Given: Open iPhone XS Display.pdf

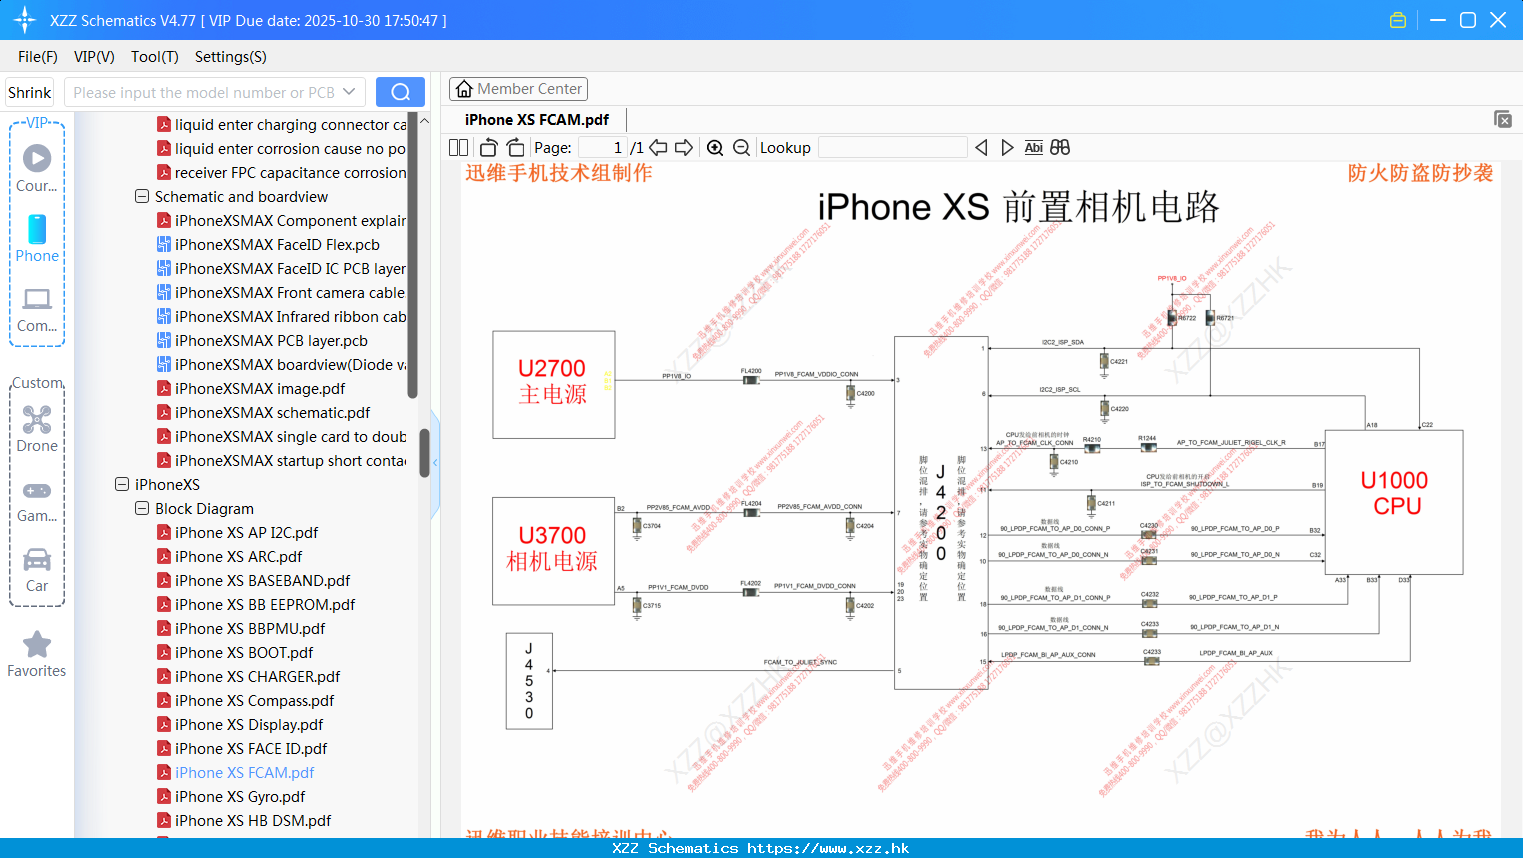Looking at the screenshot, I should [x=249, y=724].
